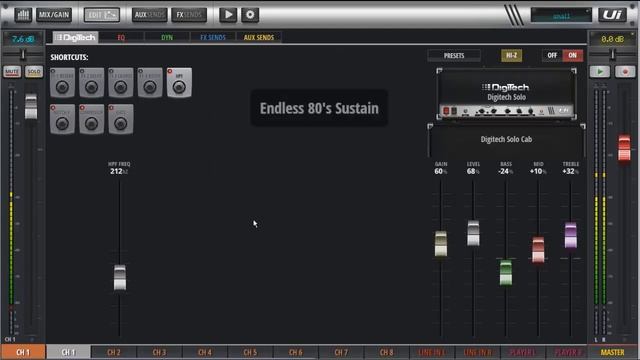Select the highlighted grey CH 1 channel tab
Viewport: 640px width, 360px height.
click(x=68, y=352)
